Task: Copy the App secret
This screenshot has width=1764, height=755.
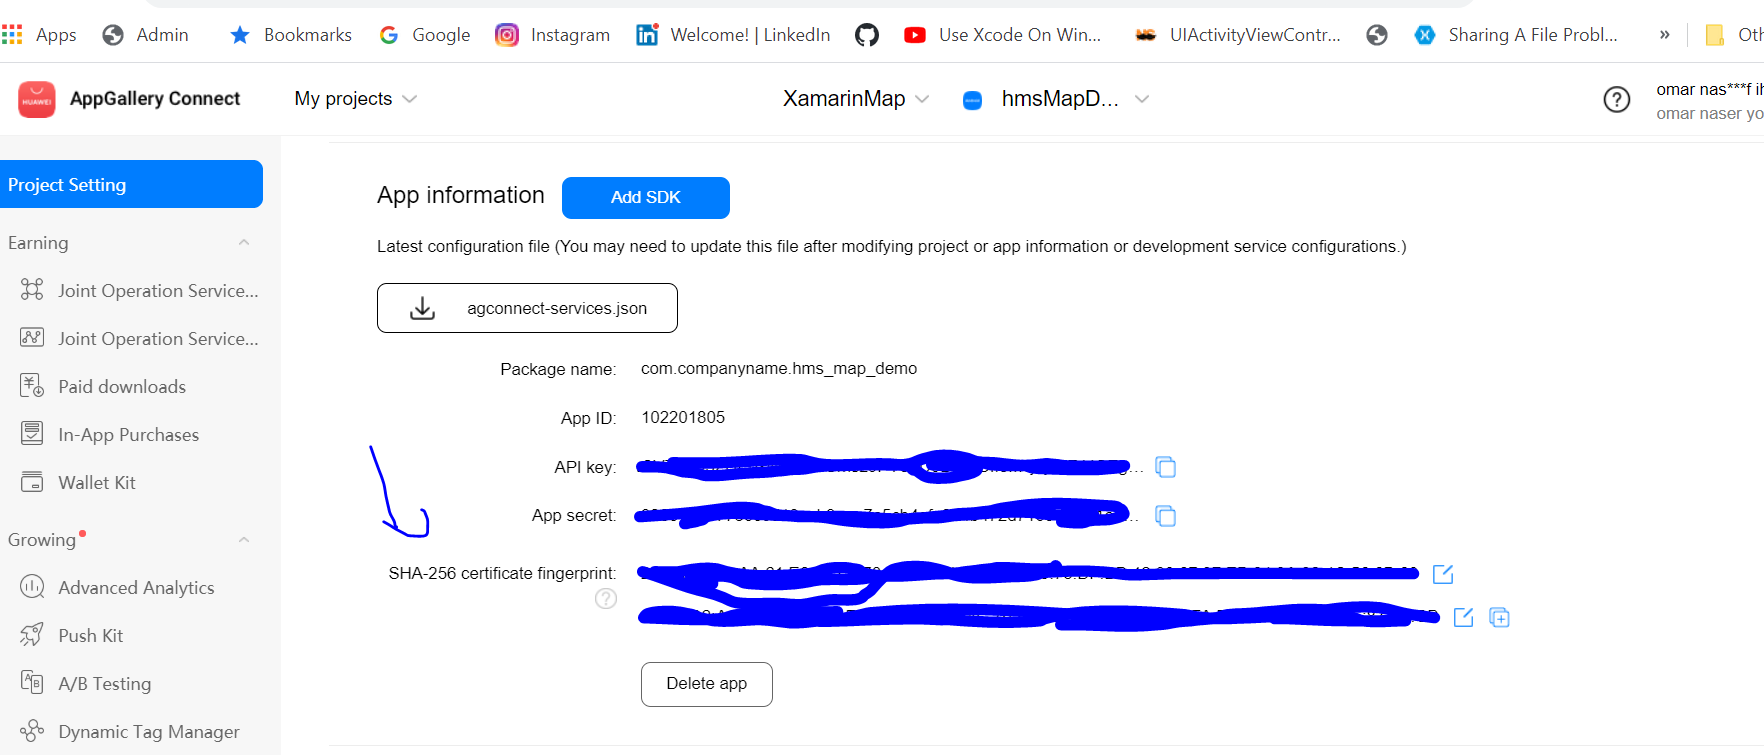Action: (1165, 516)
